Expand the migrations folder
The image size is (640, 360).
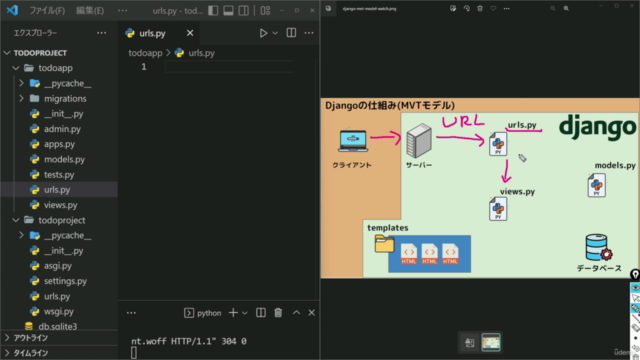pos(22,98)
